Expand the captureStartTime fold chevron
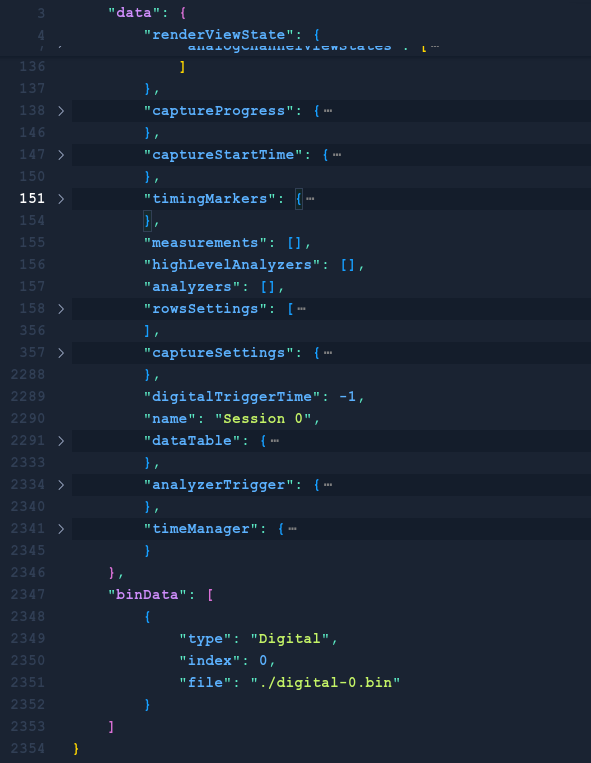This screenshot has height=763, width=591. (x=61, y=155)
